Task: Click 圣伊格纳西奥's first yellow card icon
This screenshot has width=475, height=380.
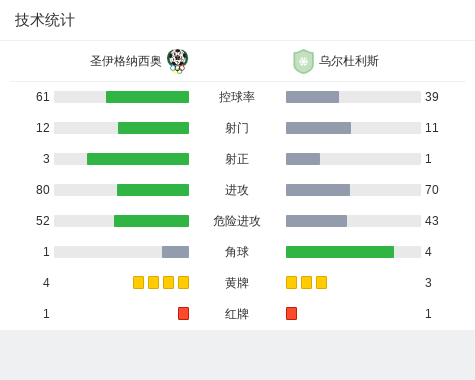Action: (138, 283)
